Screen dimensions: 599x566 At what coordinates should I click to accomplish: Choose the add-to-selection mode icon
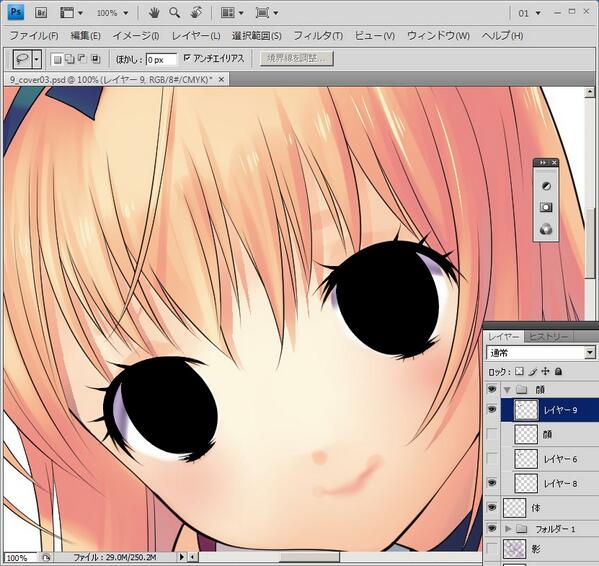[x=70, y=59]
